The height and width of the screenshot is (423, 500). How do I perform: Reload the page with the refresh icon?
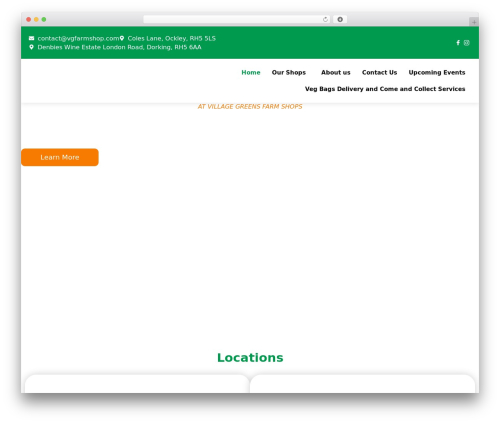(325, 19)
